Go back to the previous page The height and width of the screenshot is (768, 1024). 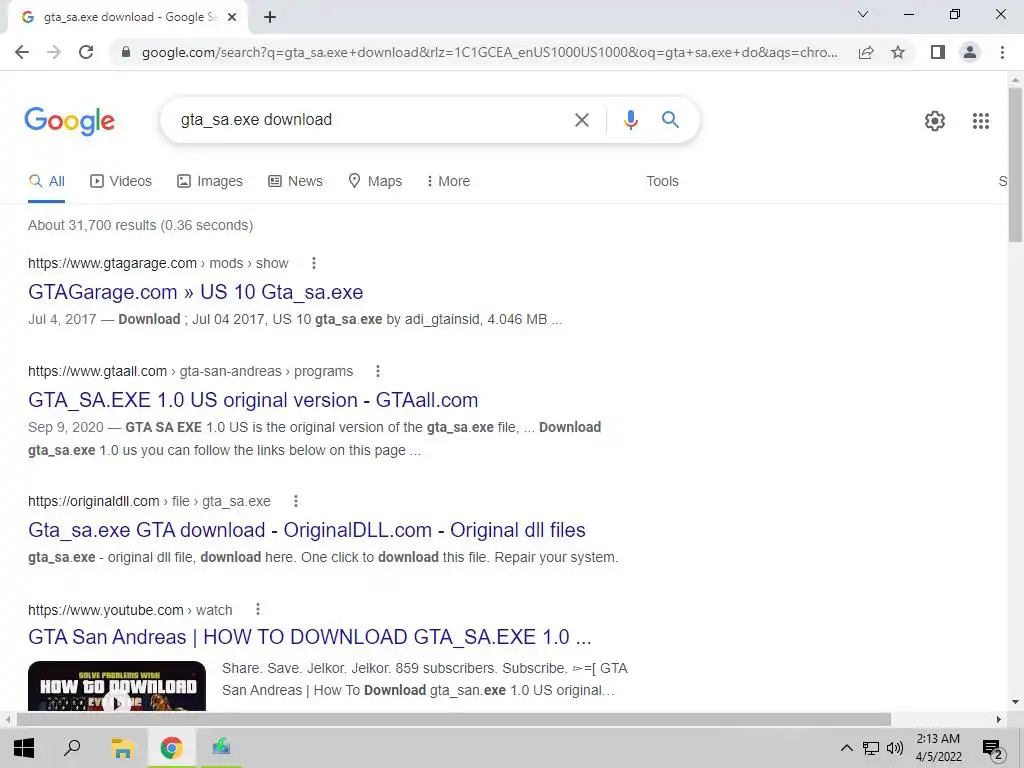click(x=22, y=52)
